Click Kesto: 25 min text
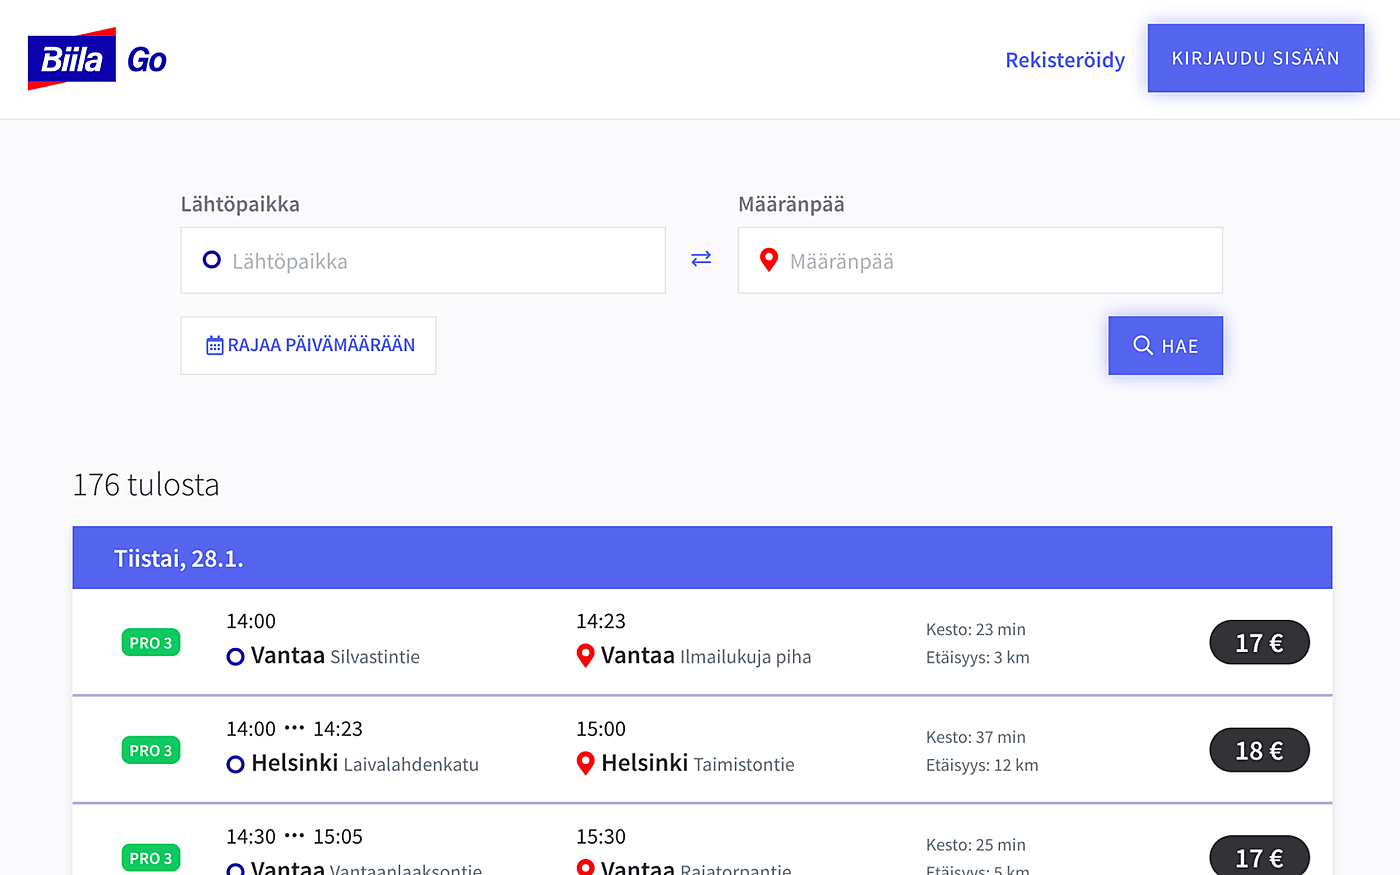This screenshot has height=875, width=1400. pos(976,845)
